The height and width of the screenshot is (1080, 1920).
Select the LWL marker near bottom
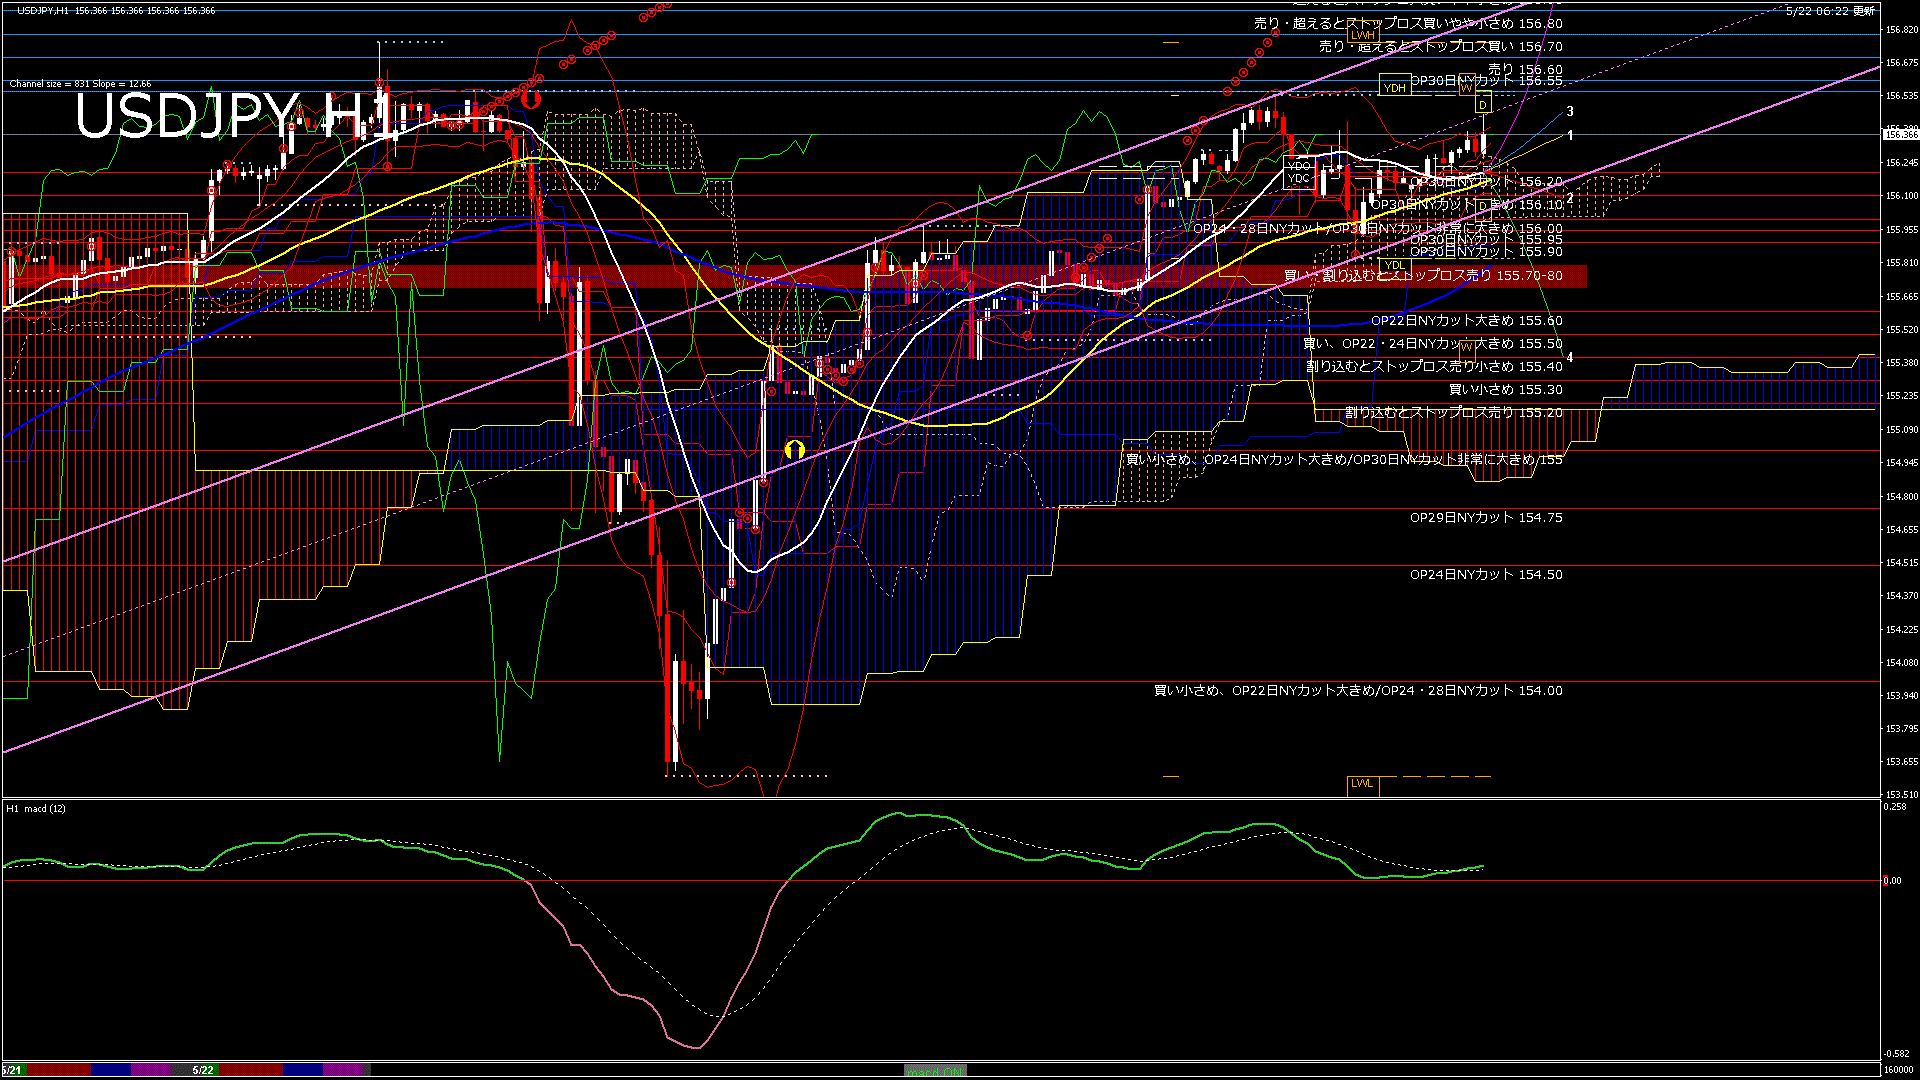[x=1362, y=783]
